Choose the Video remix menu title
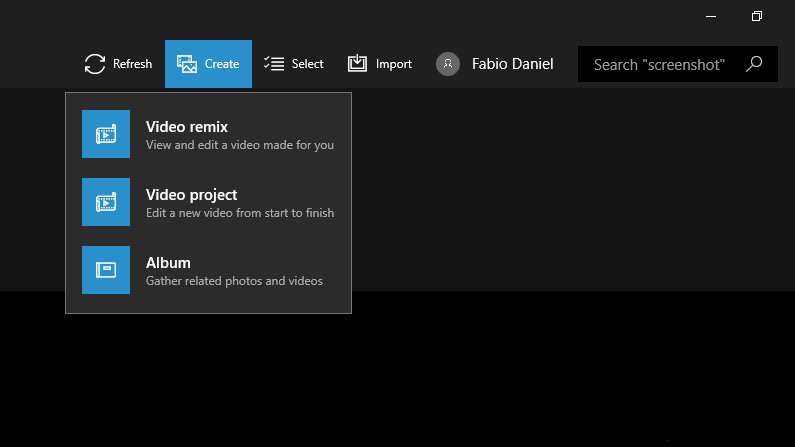Viewport: 795px width, 447px height. (x=187, y=127)
